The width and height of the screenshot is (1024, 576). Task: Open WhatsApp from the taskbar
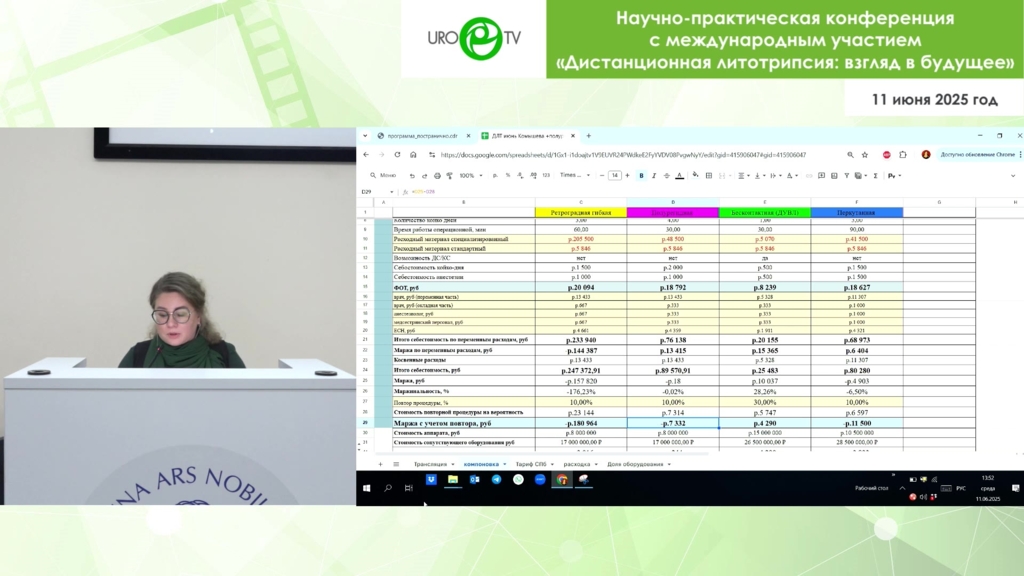click(x=518, y=480)
